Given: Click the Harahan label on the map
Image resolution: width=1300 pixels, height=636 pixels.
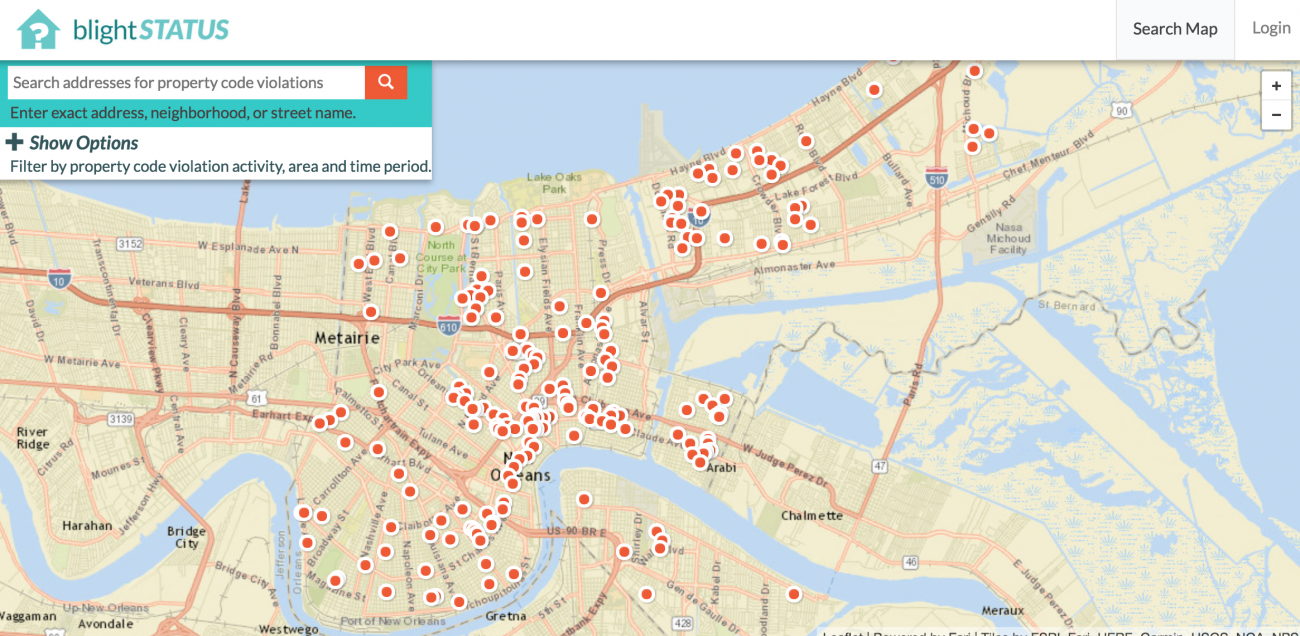Looking at the screenshot, I should coord(87,525).
